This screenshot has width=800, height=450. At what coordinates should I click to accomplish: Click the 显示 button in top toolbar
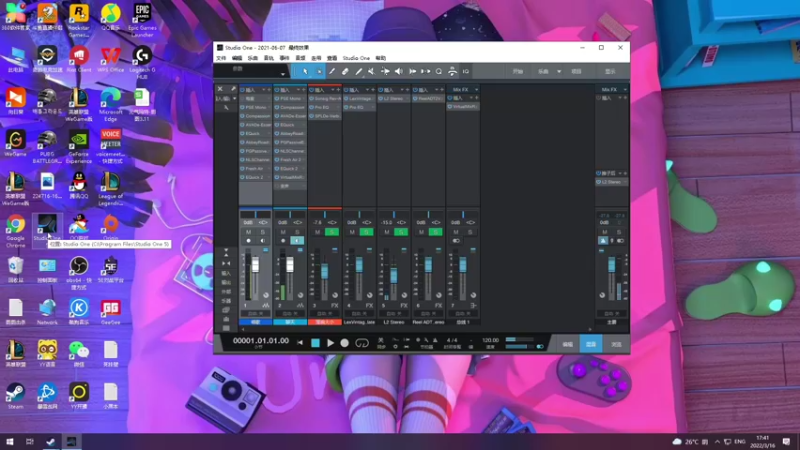610,72
